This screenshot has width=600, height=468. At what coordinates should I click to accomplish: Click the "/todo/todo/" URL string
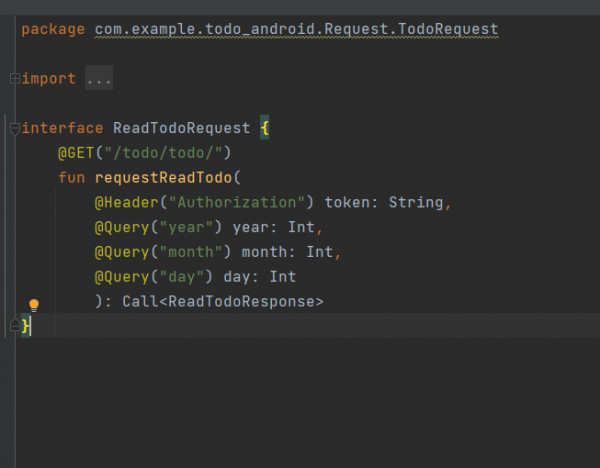(x=163, y=153)
